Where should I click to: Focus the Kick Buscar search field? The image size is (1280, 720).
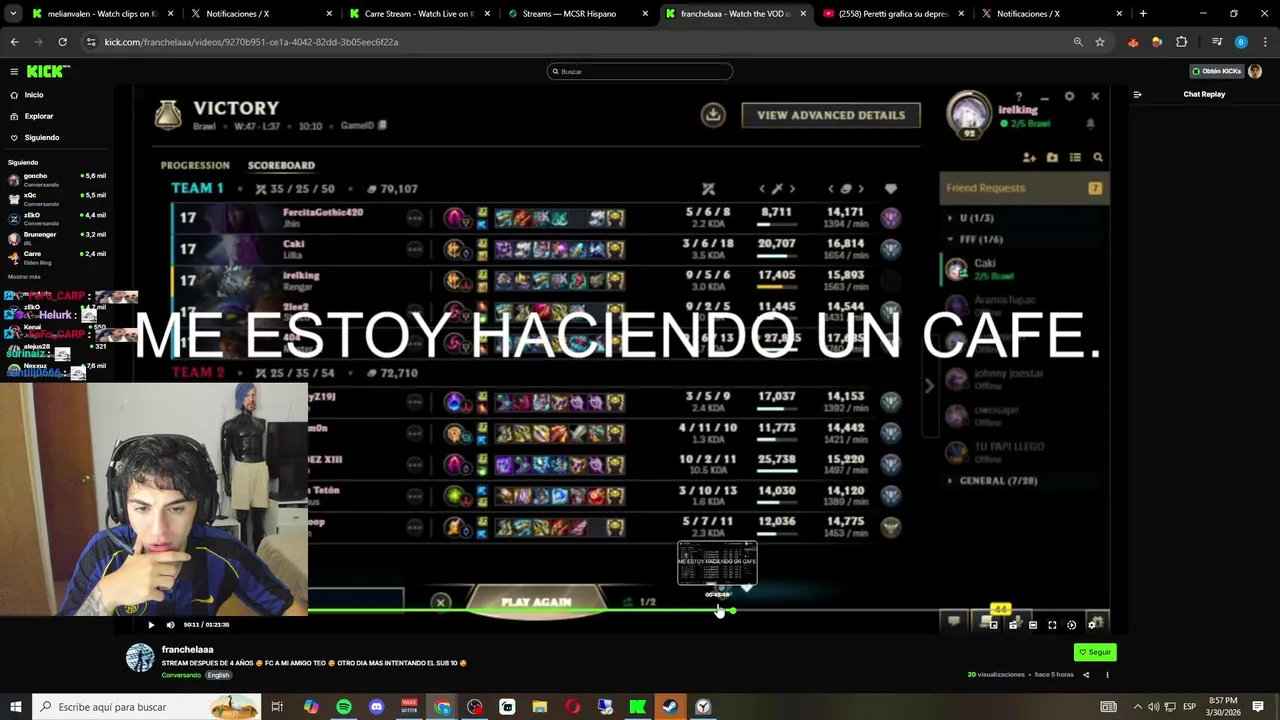click(640, 72)
